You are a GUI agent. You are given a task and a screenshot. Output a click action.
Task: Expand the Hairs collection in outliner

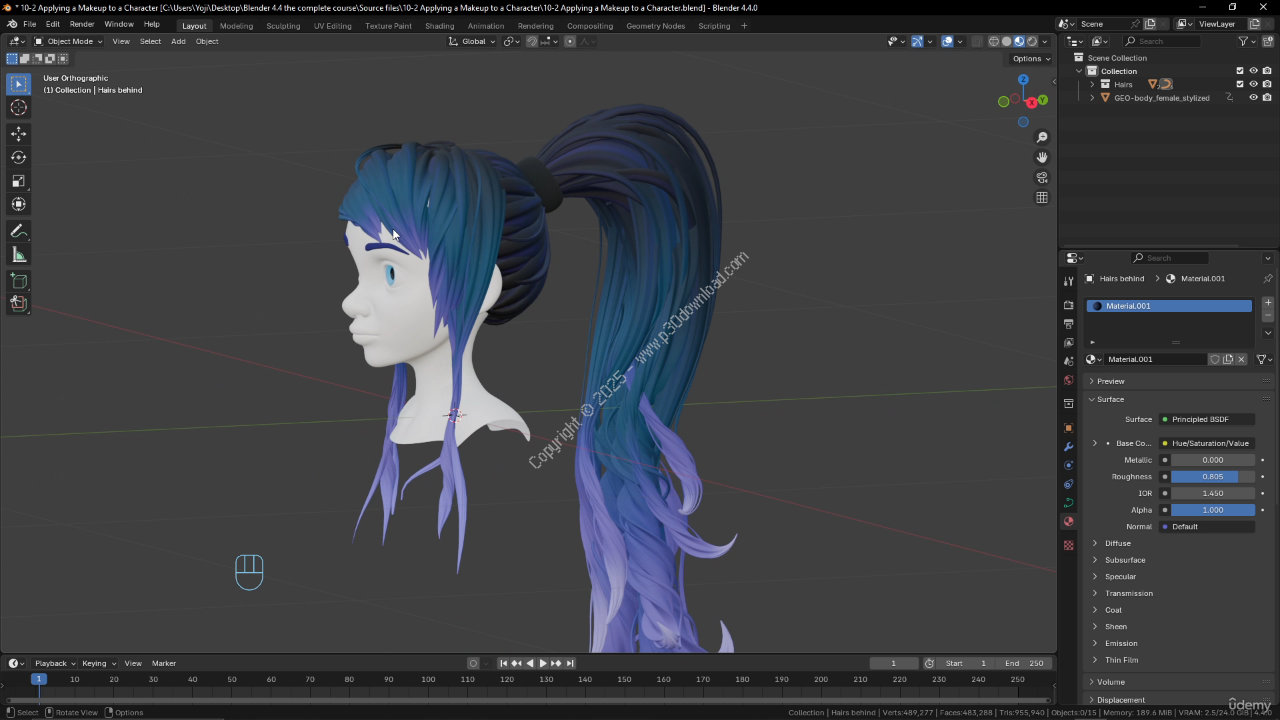tap(1092, 84)
